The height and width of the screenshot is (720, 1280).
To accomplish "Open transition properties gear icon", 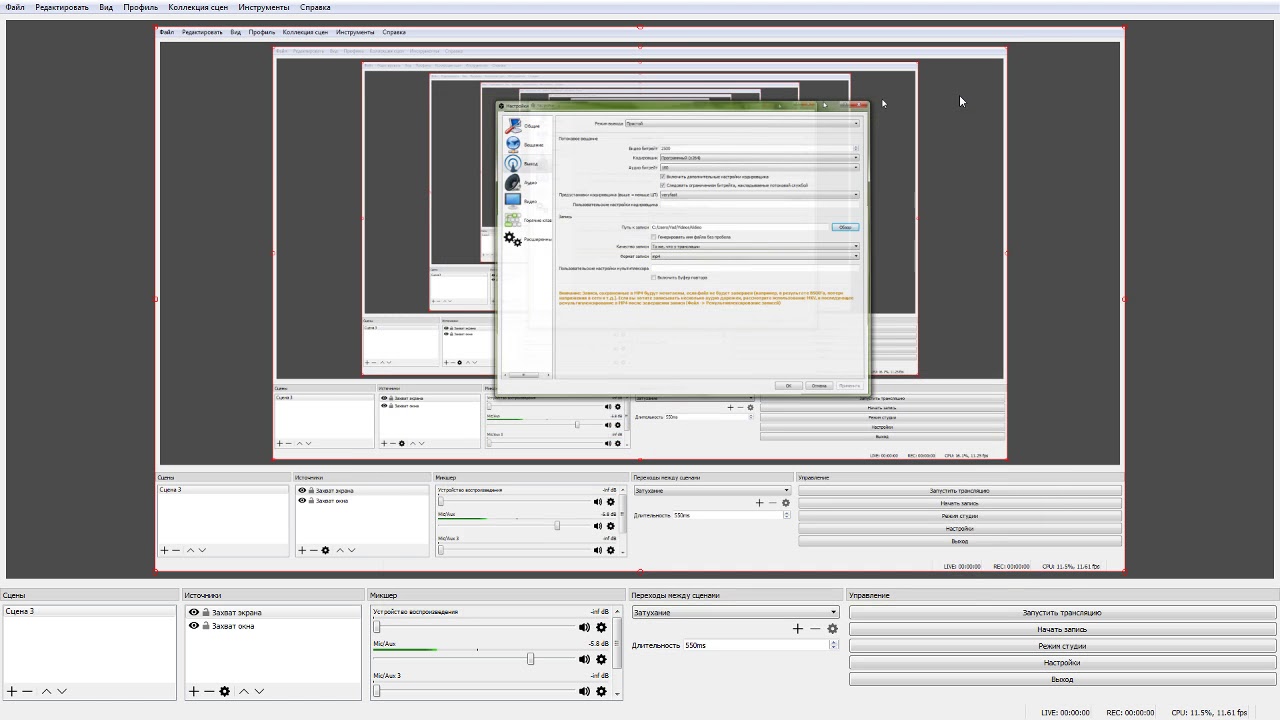I will point(832,628).
